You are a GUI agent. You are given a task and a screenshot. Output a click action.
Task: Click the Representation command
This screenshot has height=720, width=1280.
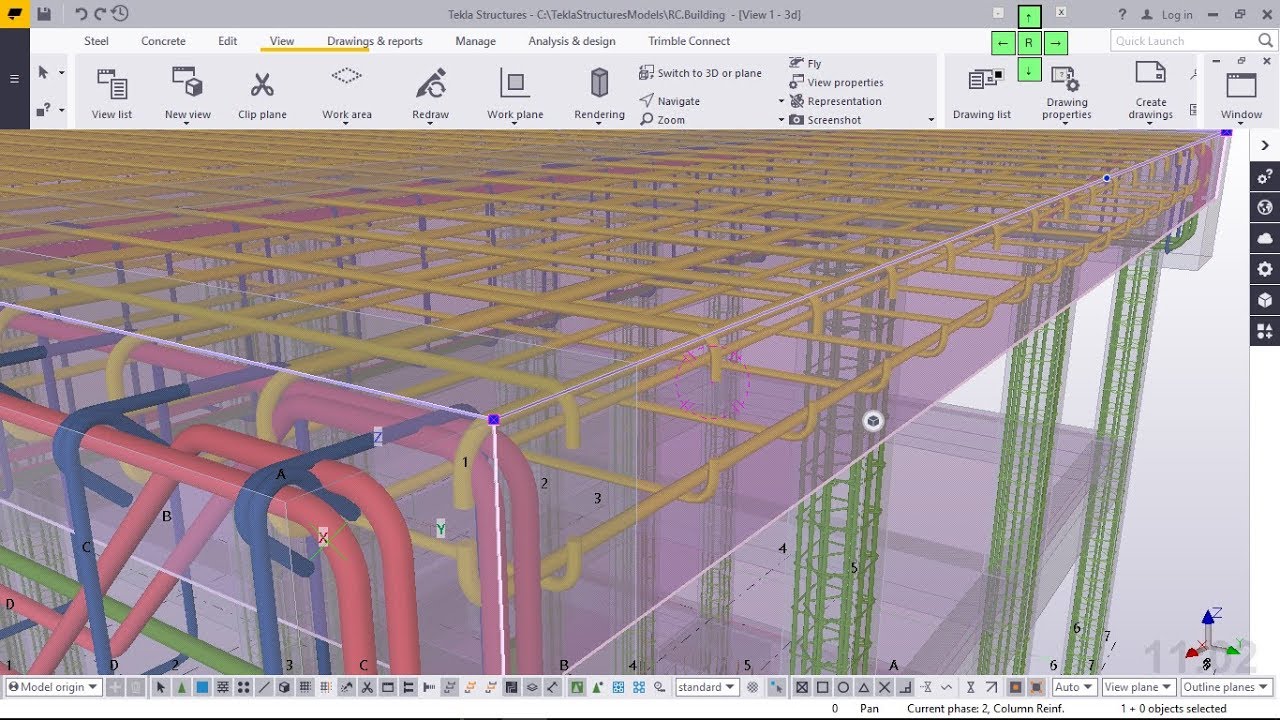pos(835,101)
